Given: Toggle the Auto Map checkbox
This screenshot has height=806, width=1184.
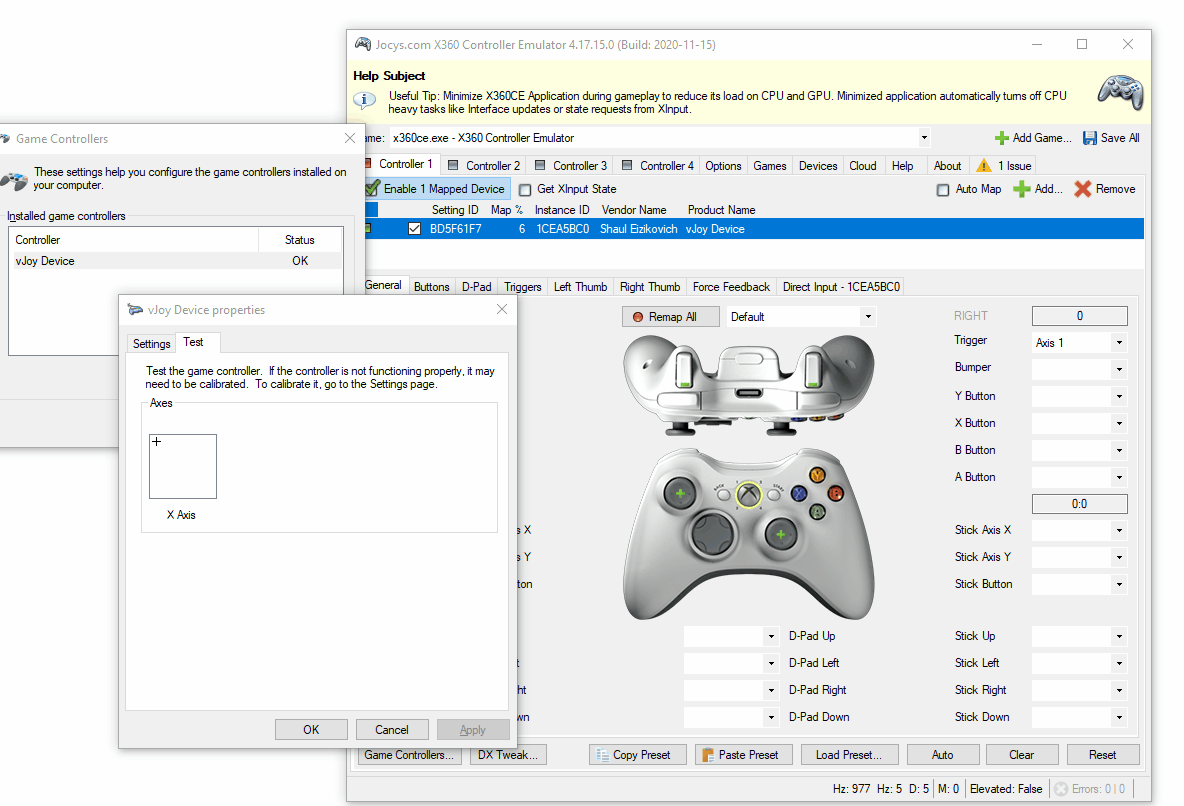Looking at the screenshot, I should pyautogui.click(x=943, y=190).
